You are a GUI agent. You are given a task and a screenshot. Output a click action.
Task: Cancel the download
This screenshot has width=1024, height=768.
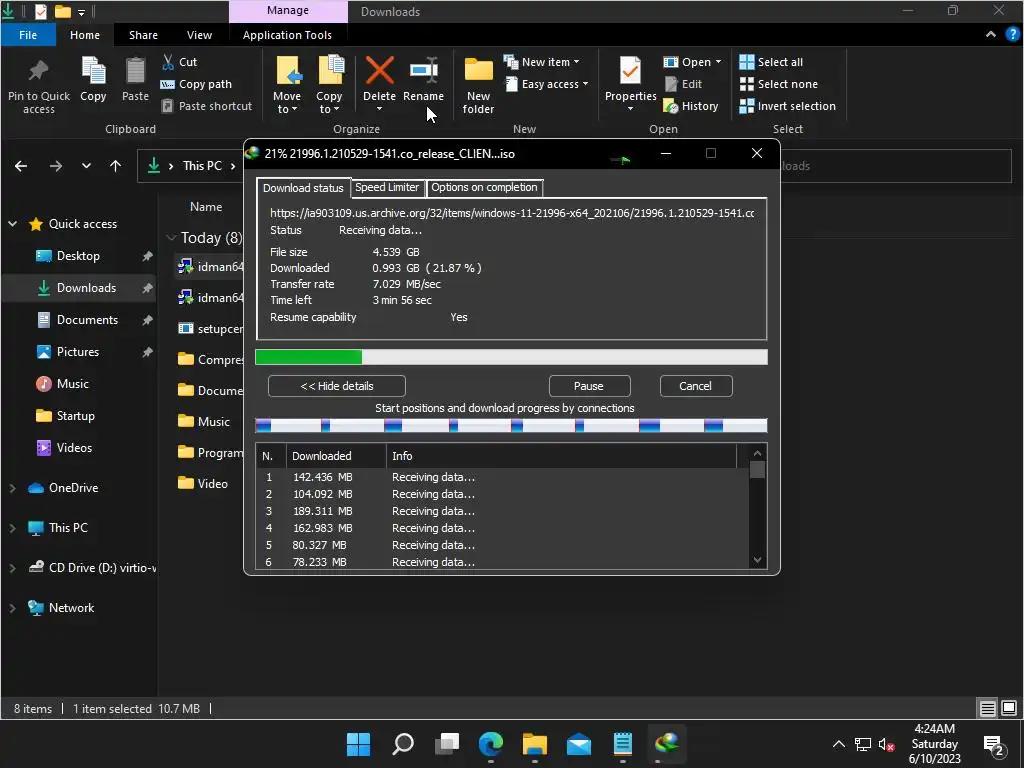pyautogui.click(x=696, y=386)
